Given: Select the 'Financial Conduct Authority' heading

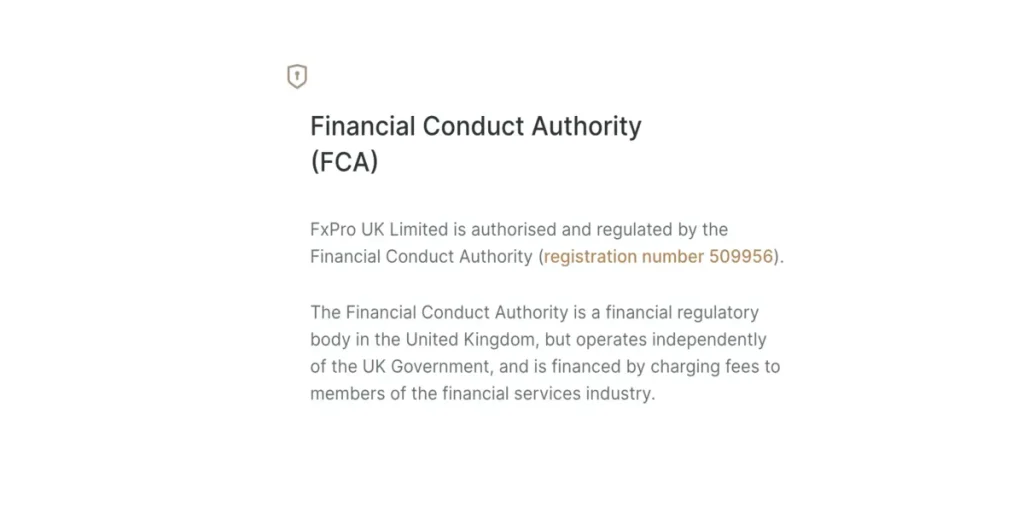Looking at the screenshot, I should 475,126.
